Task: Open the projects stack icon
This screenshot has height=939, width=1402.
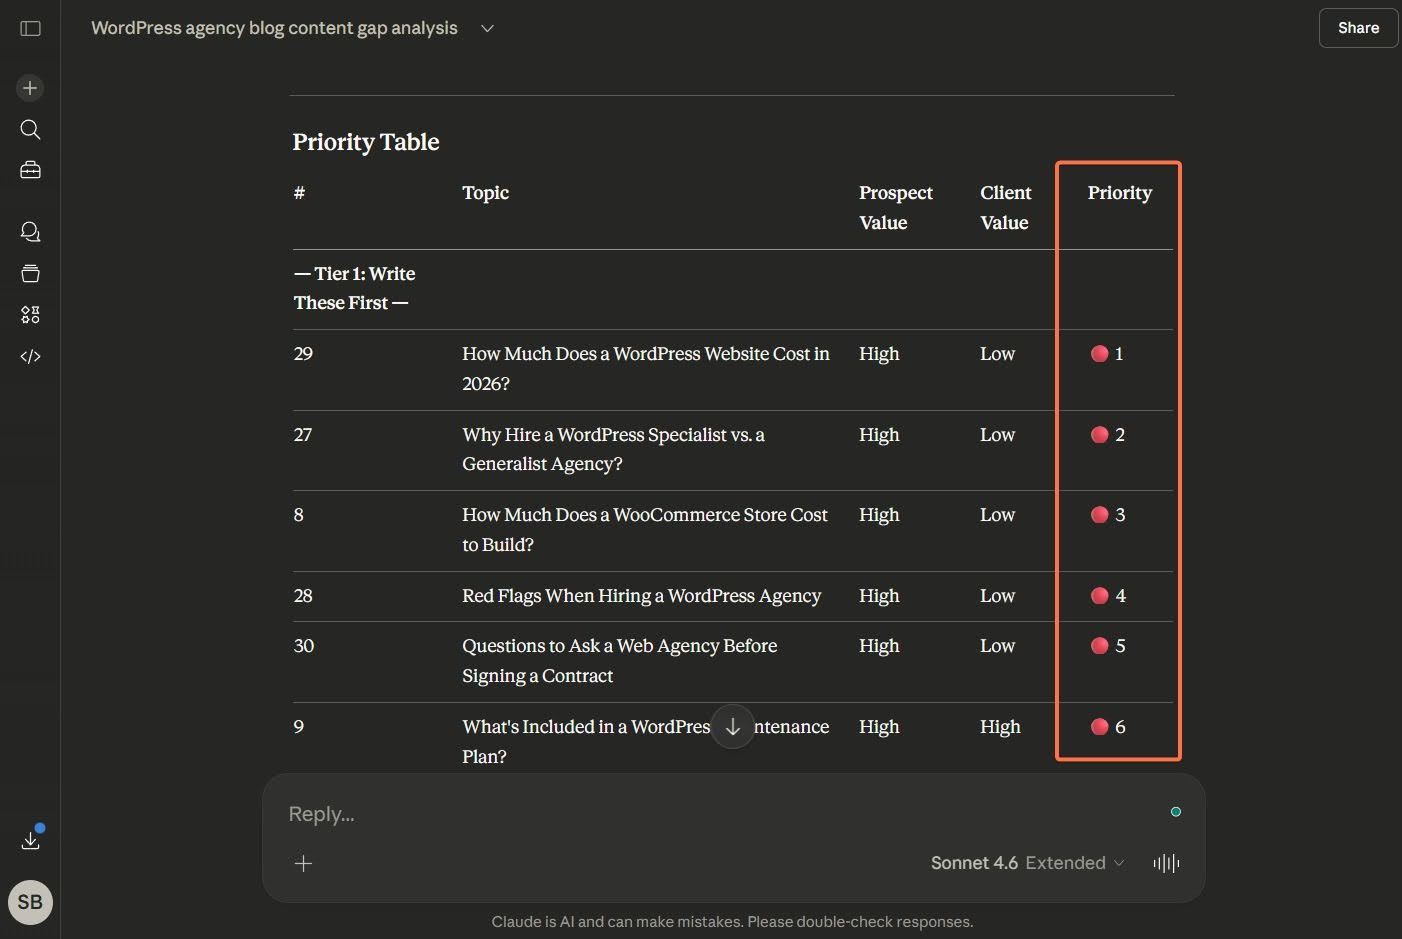Action: [x=30, y=273]
